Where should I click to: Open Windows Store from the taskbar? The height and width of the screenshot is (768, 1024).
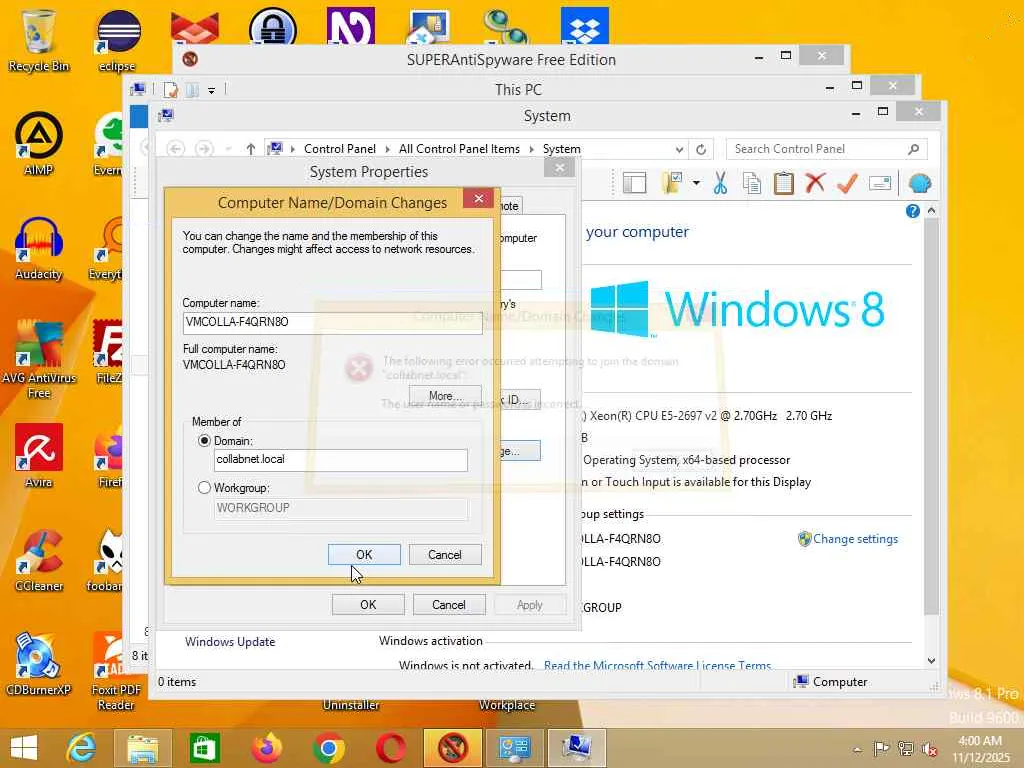(x=204, y=748)
